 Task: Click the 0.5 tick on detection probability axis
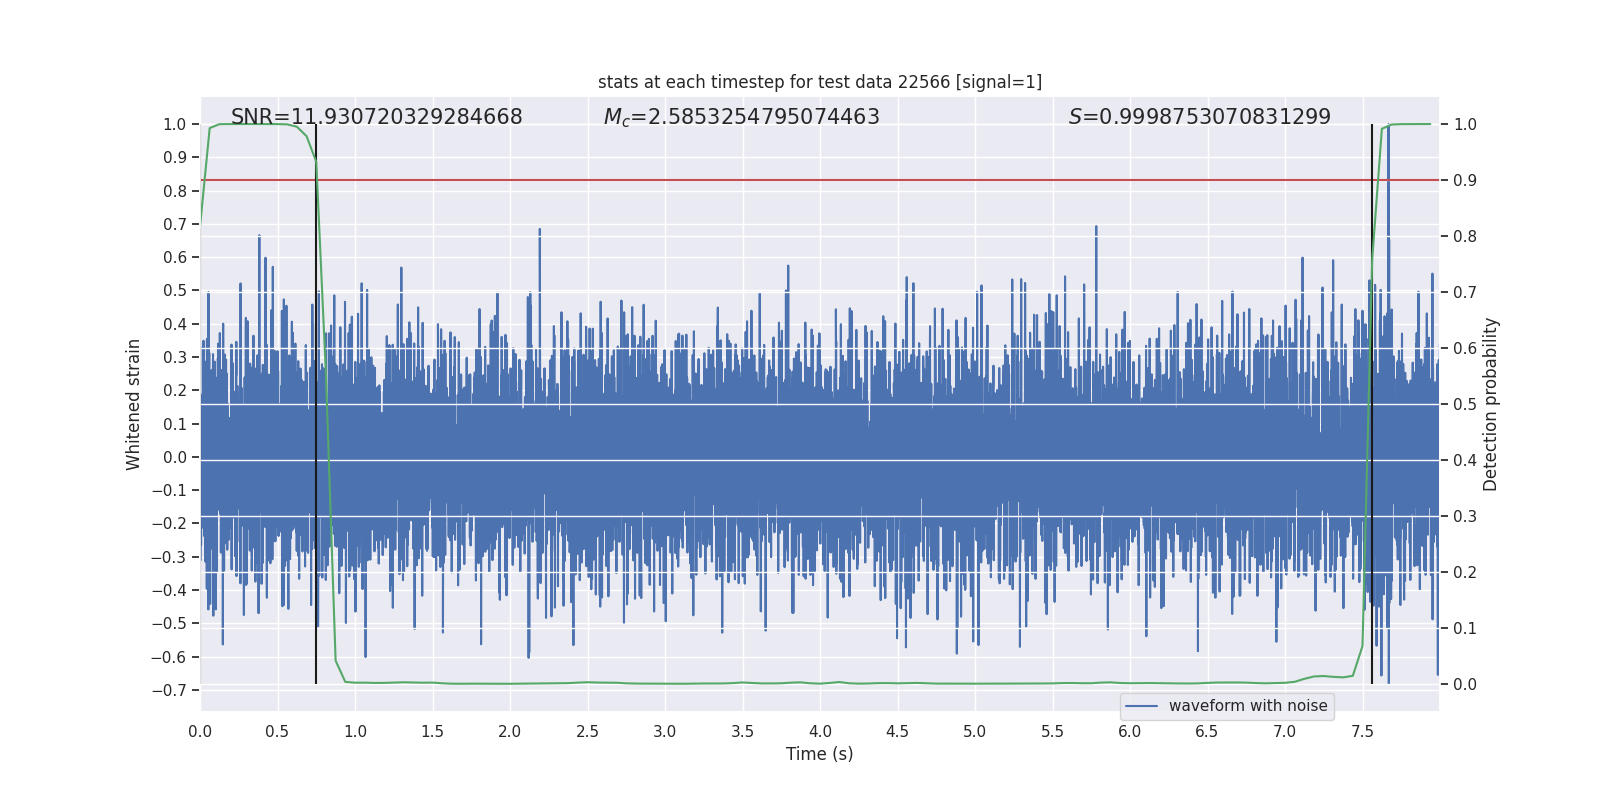(x=1465, y=405)
